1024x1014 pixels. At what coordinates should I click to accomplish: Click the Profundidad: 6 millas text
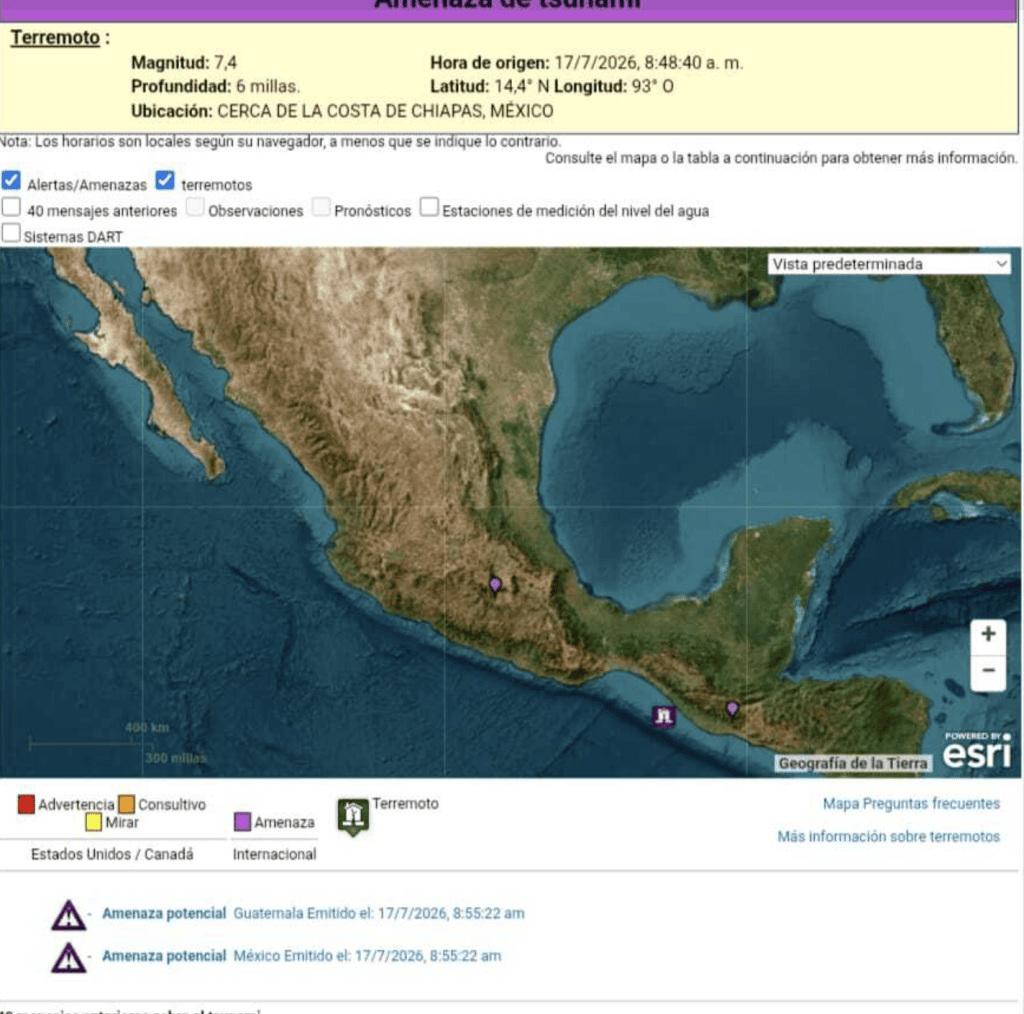216,86
